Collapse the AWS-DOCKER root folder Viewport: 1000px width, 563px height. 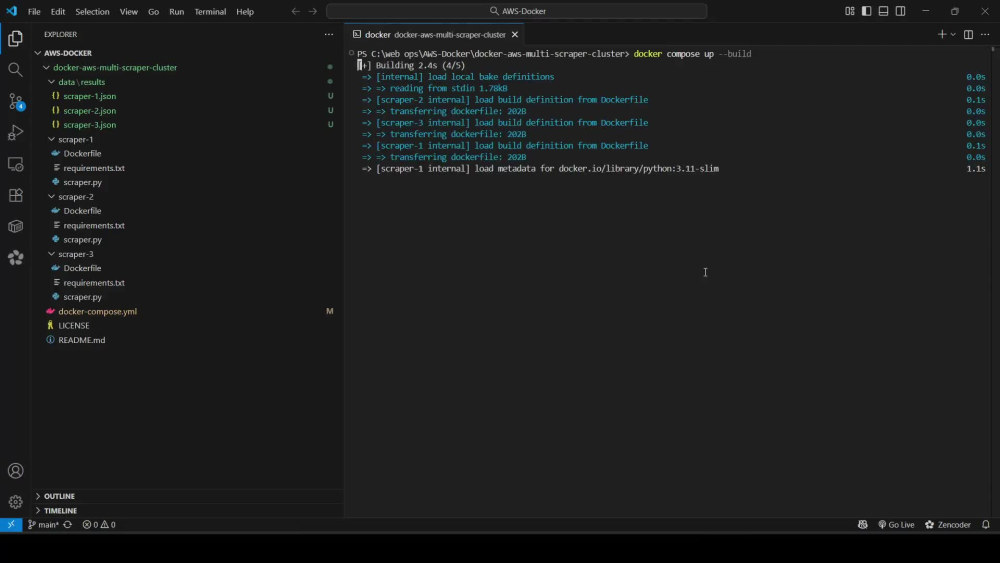(x=38, y=53)
